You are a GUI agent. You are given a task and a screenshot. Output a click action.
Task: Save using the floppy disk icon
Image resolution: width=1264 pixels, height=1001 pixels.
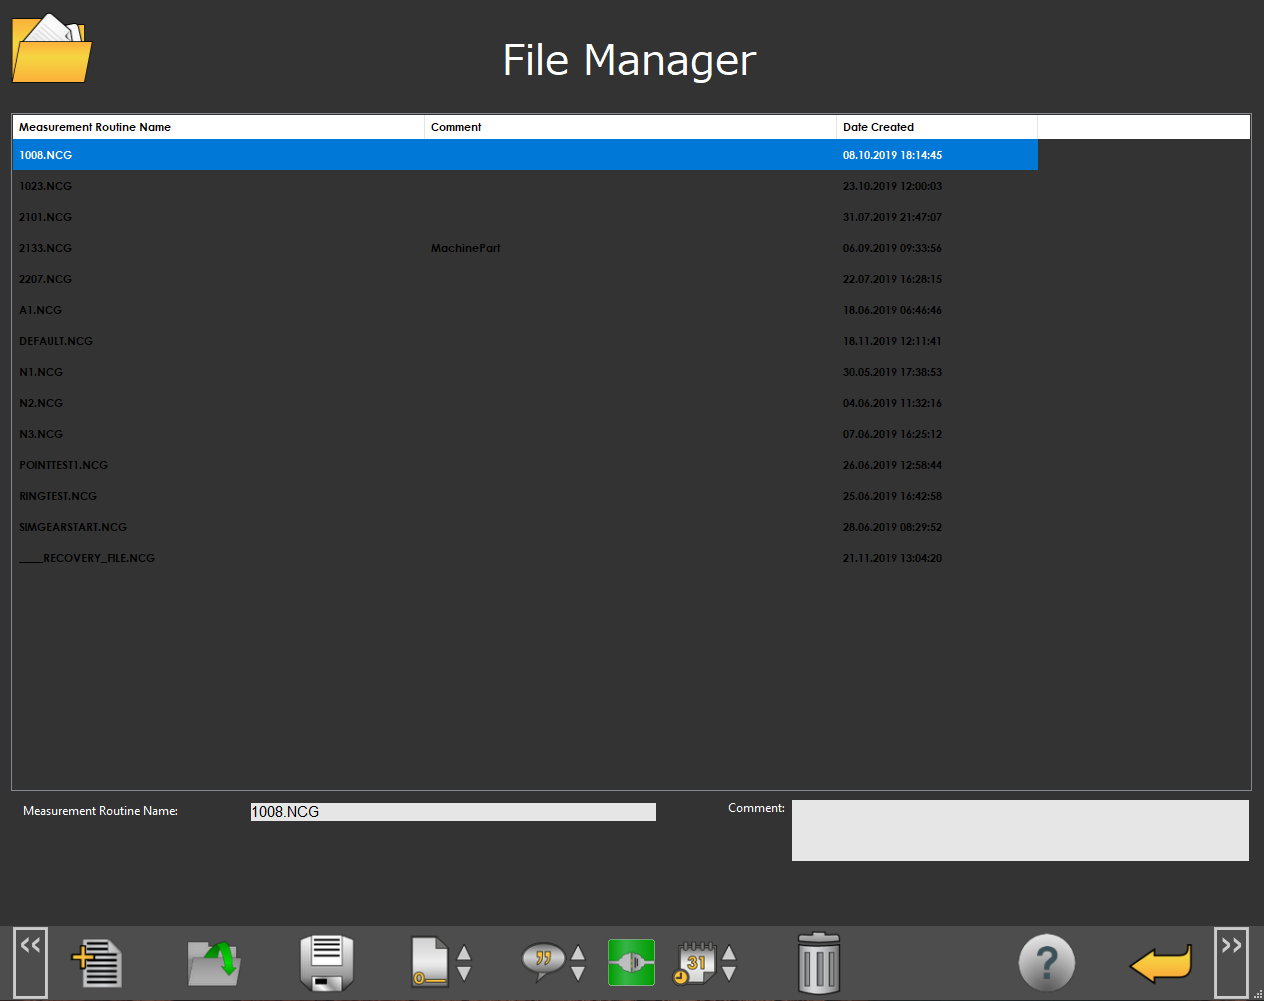coord(327,963)
